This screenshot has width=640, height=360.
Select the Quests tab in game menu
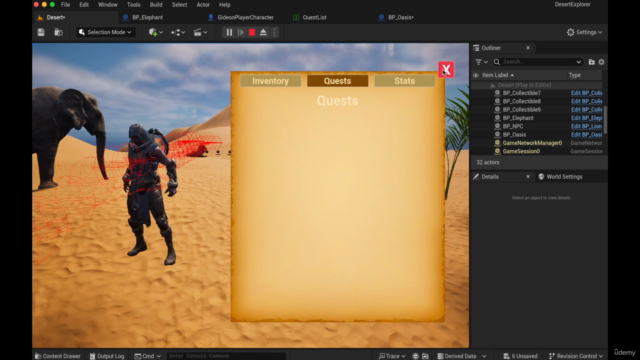click(338, 81)
